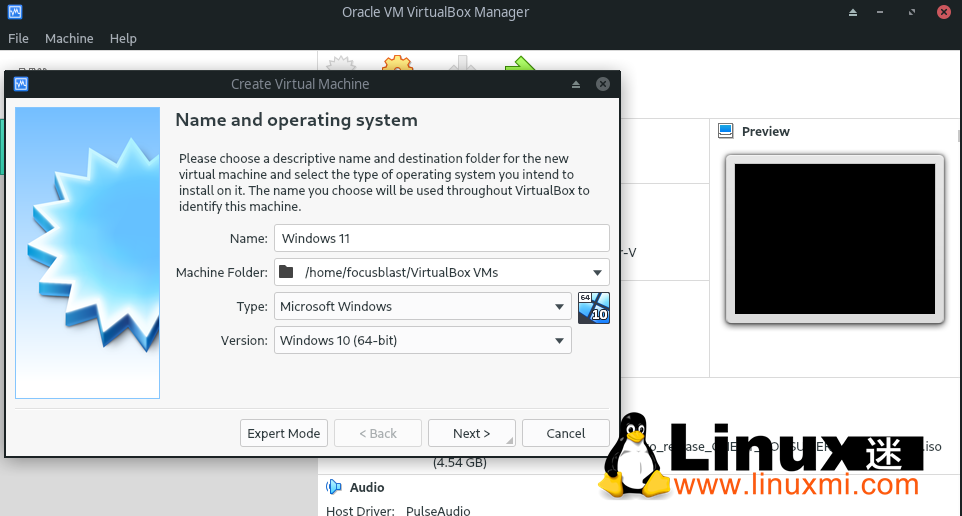Open the Machine menu

click(69, 38)
